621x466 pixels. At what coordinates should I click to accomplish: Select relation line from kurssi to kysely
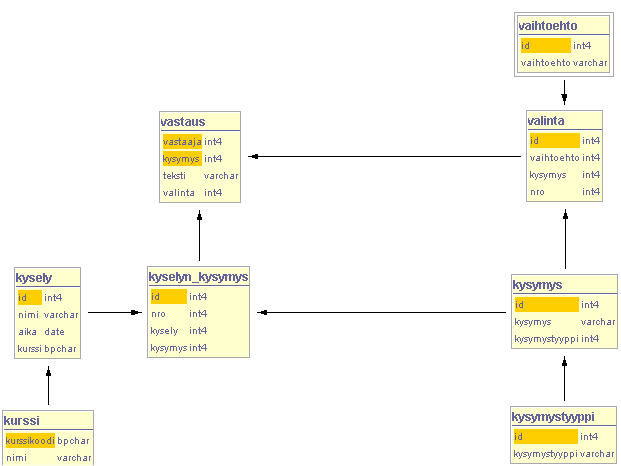pos(48,386)
